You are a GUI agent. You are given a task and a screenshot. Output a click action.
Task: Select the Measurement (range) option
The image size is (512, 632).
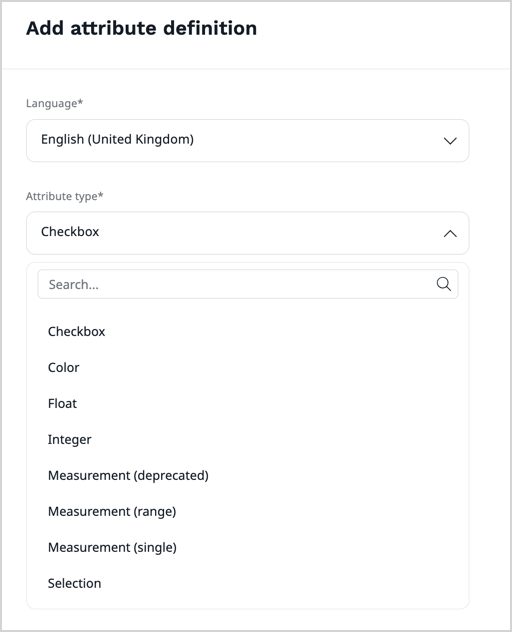[248, 511]
